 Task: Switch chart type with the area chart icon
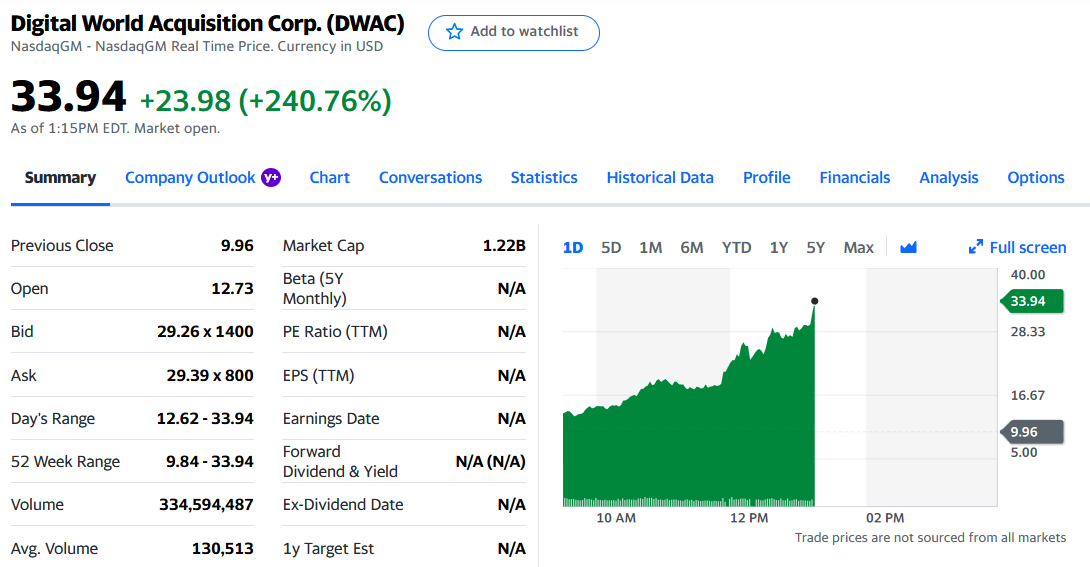click(x=908, y=247)
